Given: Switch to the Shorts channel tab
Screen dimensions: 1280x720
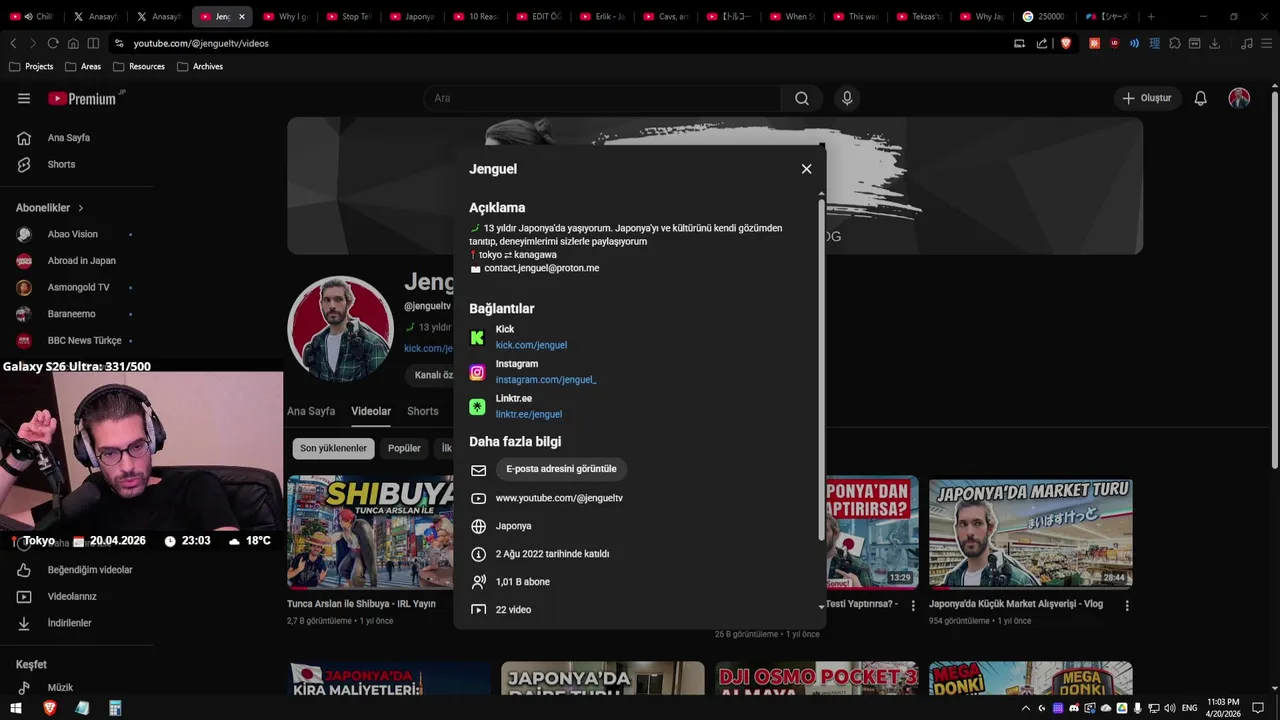Looking at the screenshot, I should (423, 411).
